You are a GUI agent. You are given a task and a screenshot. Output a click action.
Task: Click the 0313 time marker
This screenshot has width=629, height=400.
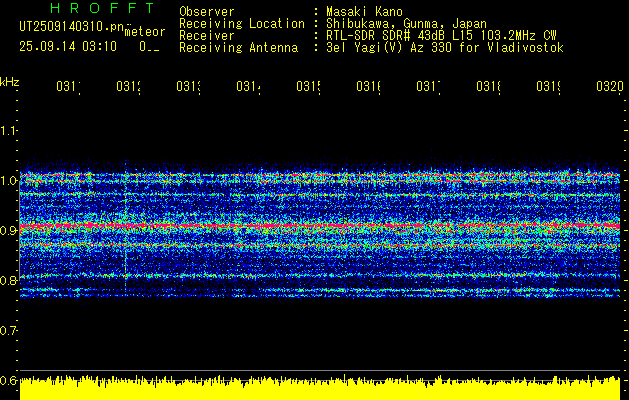189,87
